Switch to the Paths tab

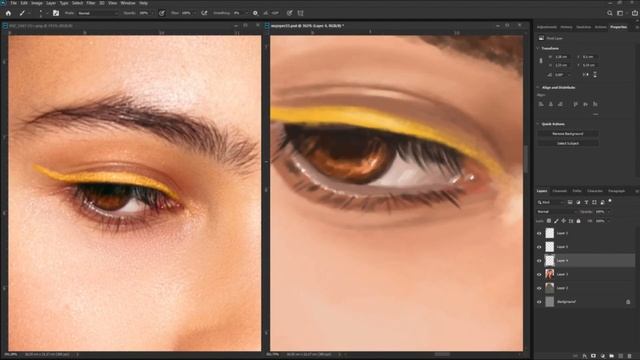pyautogui.click(x=577, y=191)
